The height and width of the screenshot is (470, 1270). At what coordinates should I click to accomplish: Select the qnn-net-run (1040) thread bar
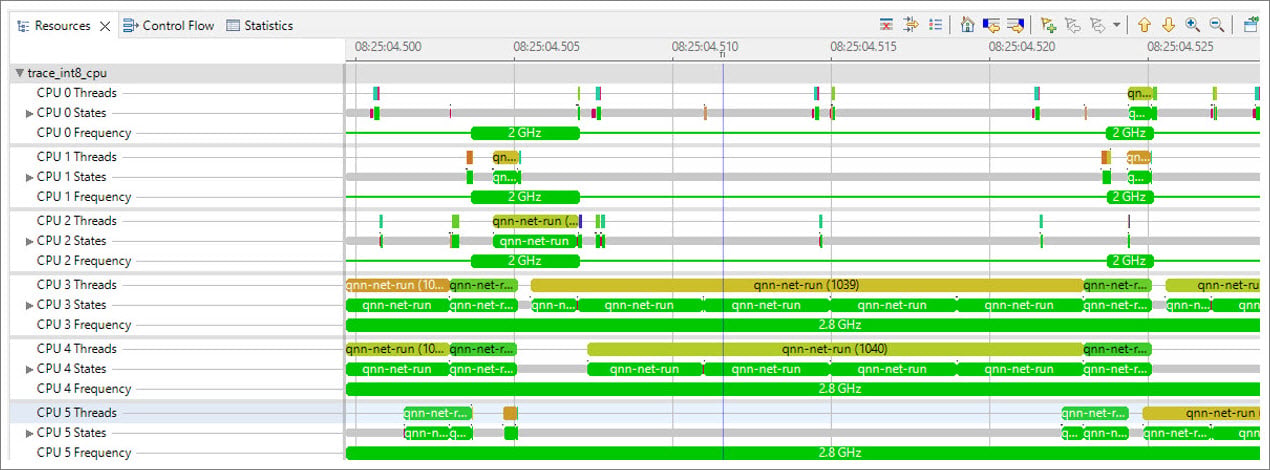point(835,349)
